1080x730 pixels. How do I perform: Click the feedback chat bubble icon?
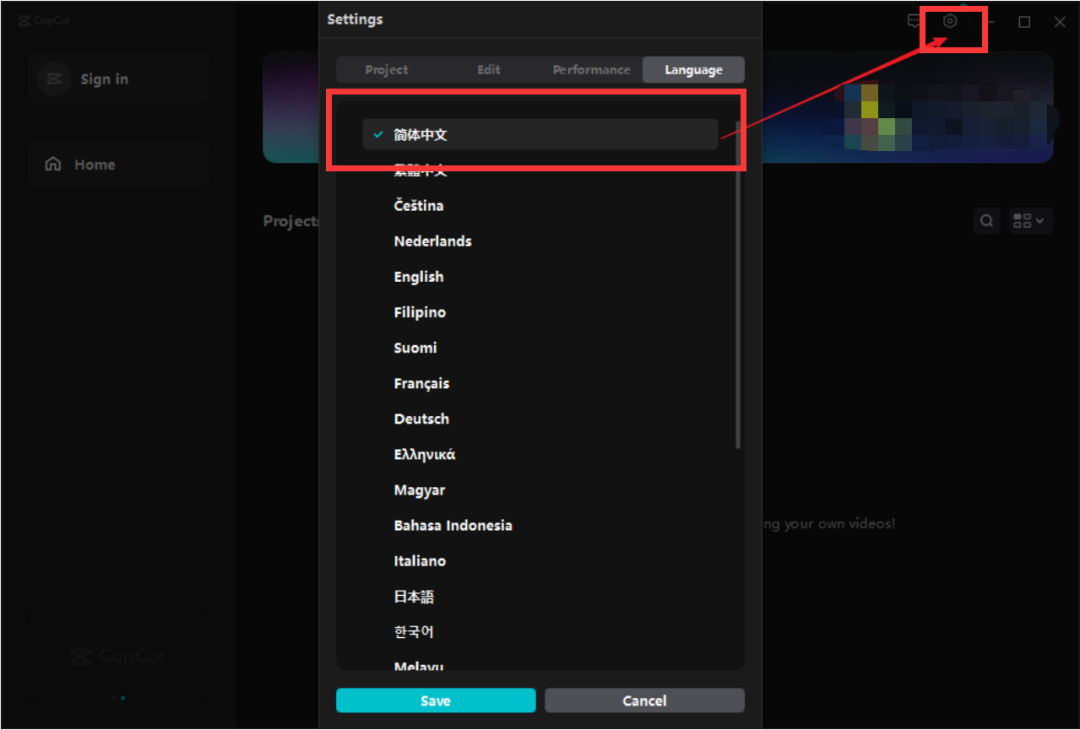pos(914,21)
